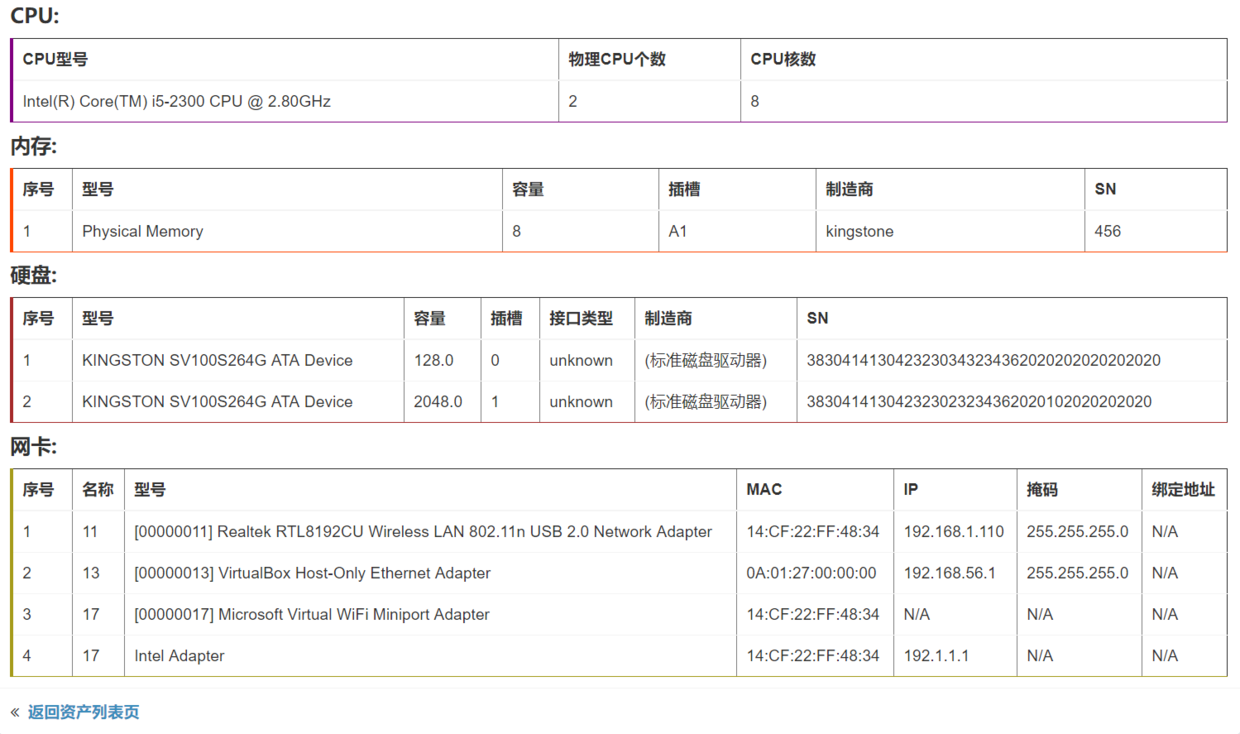Click the 返回资产列表页 link

(83, 712)
